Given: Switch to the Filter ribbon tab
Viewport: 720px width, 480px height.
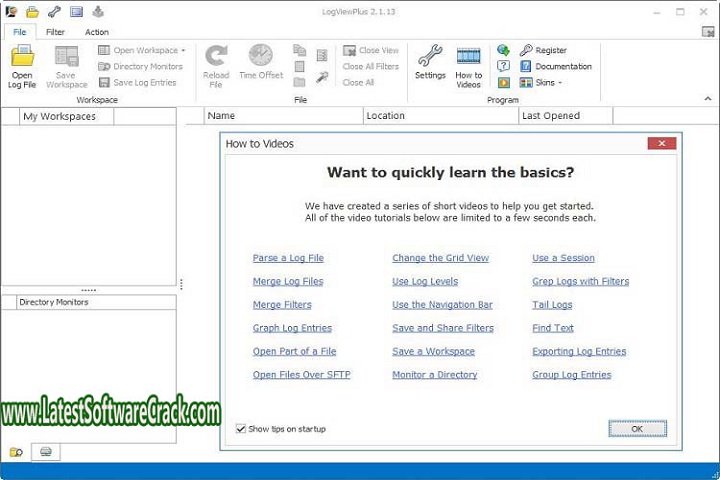Looking at the screenshot, I should tap(55, 32).
